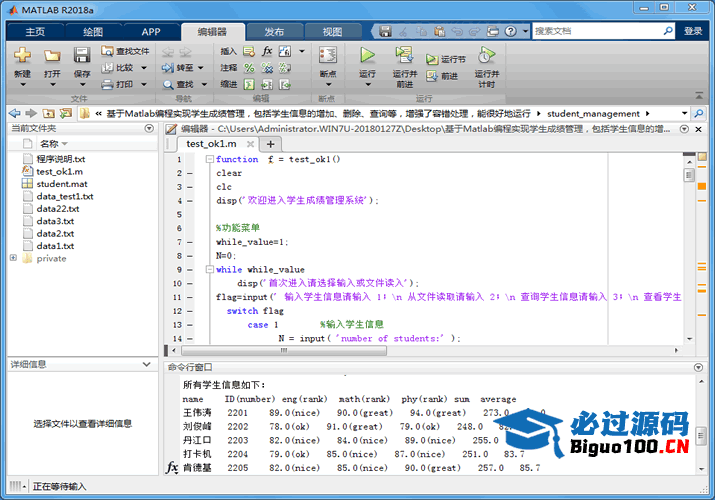Click the search documentation input field
Viewport: 715px width, 500px height.
click(x=598, y=31)
